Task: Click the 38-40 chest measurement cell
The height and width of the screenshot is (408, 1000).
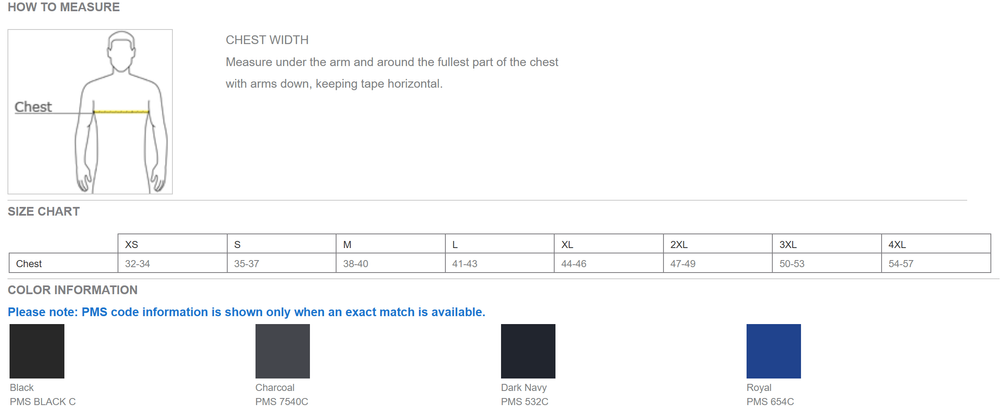Action: coord(356,264)
